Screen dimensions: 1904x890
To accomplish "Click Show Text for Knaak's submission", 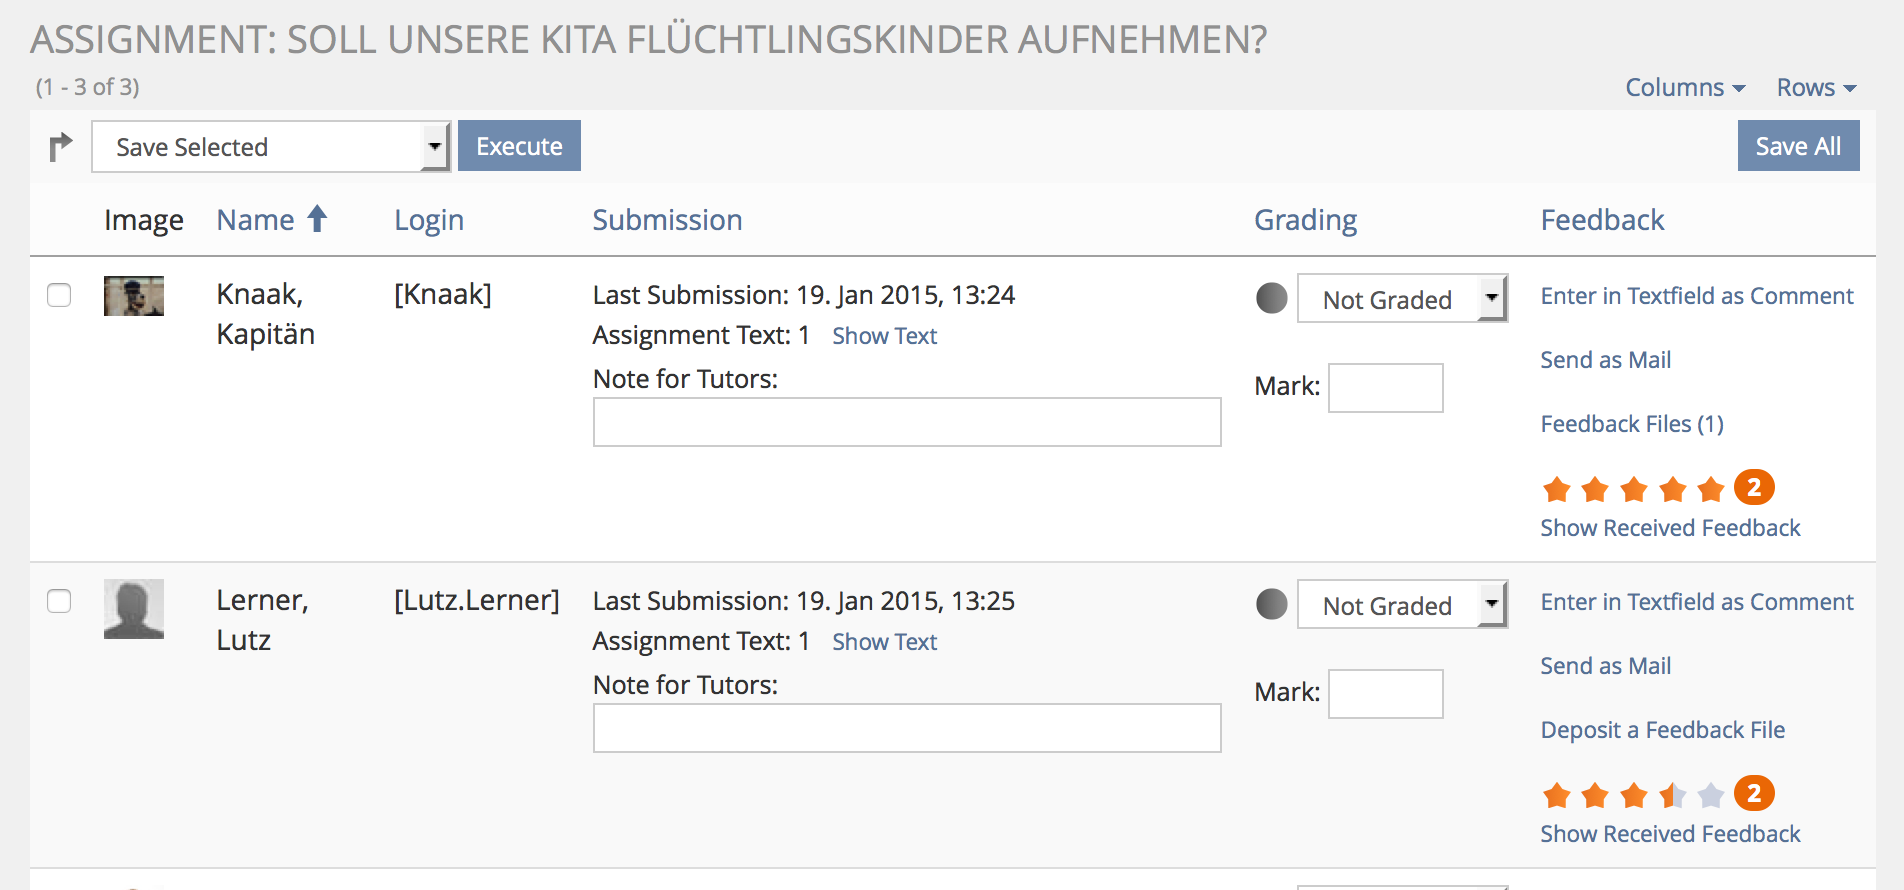I will (884, 336).
